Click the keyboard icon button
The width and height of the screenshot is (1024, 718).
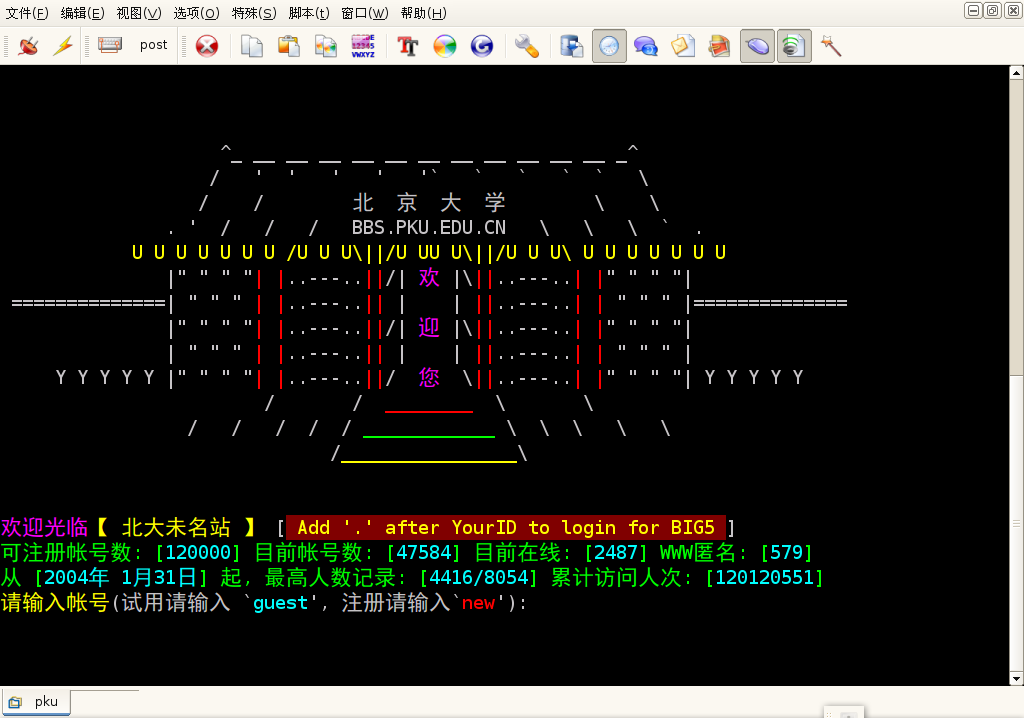[x=110, y=45]
